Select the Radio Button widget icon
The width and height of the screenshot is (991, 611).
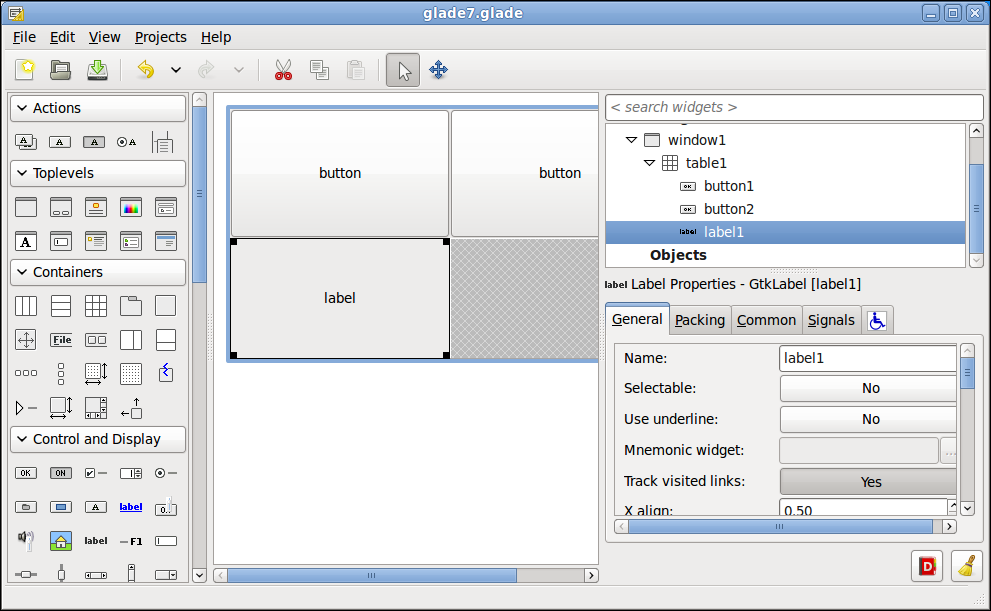point(166,473)
